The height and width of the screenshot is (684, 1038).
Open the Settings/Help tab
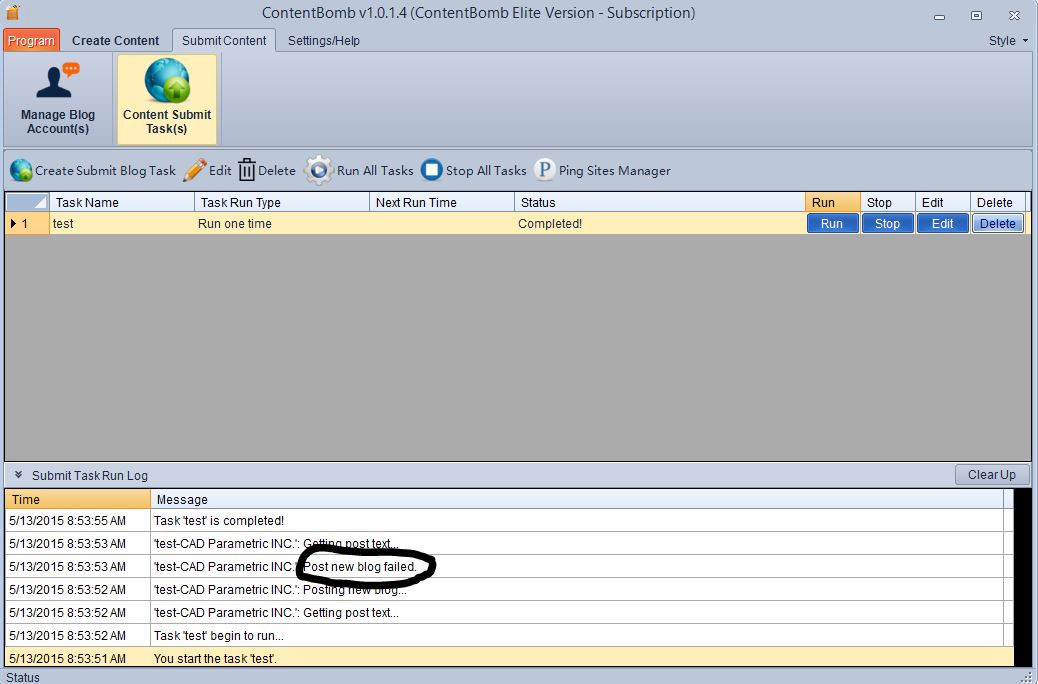coord(324,41)
